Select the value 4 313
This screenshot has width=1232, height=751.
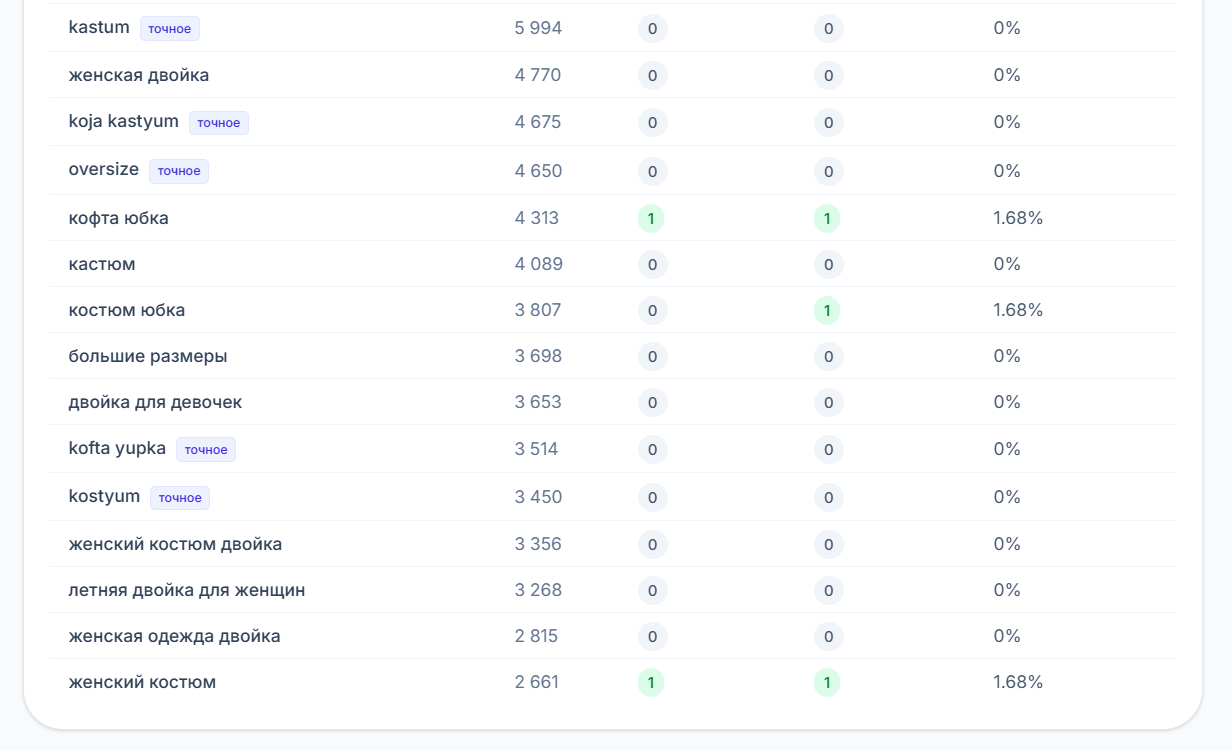pos(537,218)
